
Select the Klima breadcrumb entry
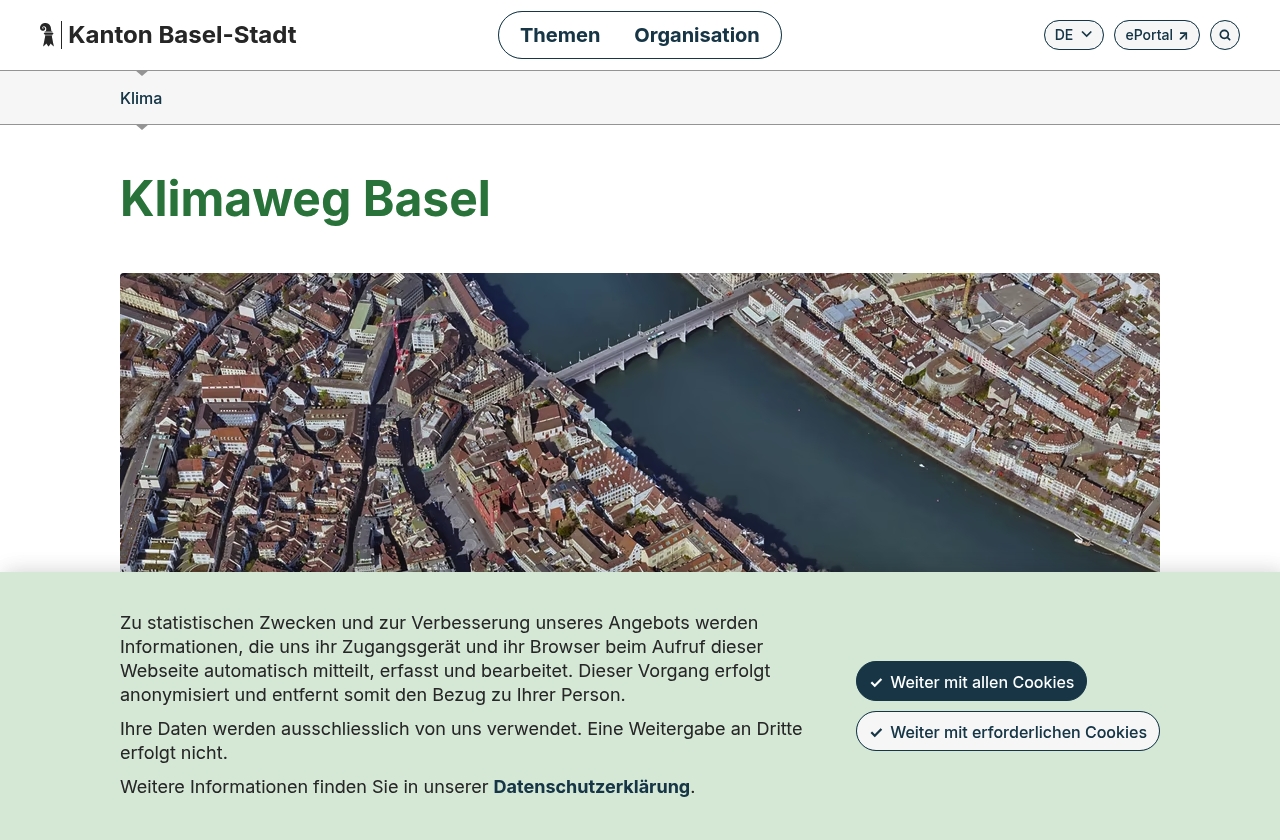click(140, 97)
